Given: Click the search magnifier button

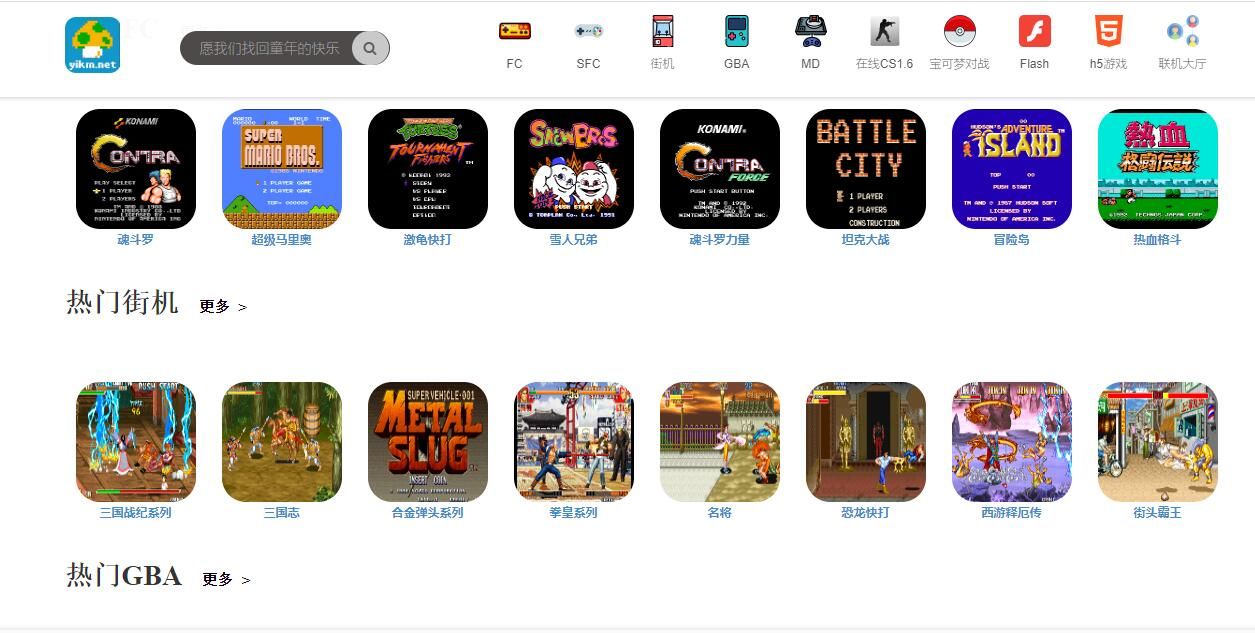Looking at the screenshot, I should (371, 48).
